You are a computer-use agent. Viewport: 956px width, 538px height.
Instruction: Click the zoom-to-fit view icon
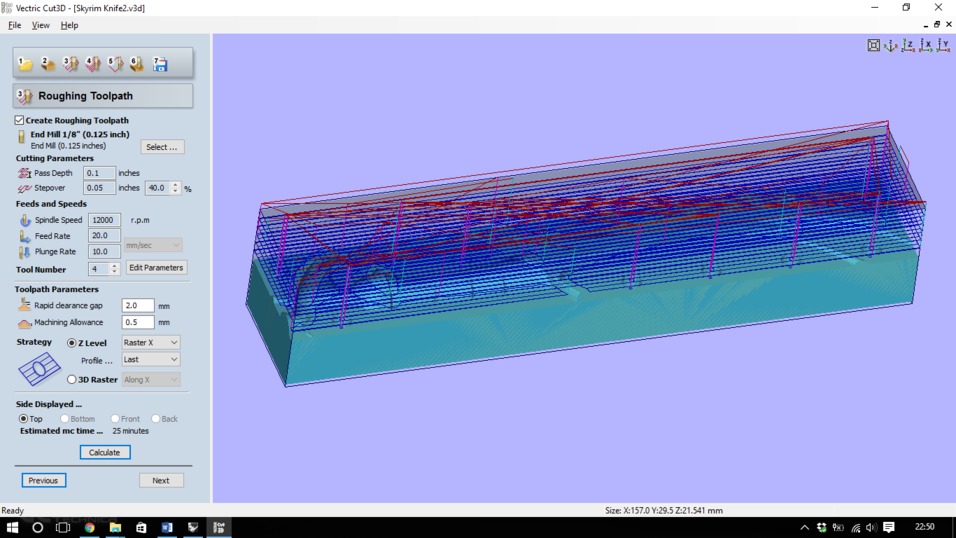tap(874, 45)
